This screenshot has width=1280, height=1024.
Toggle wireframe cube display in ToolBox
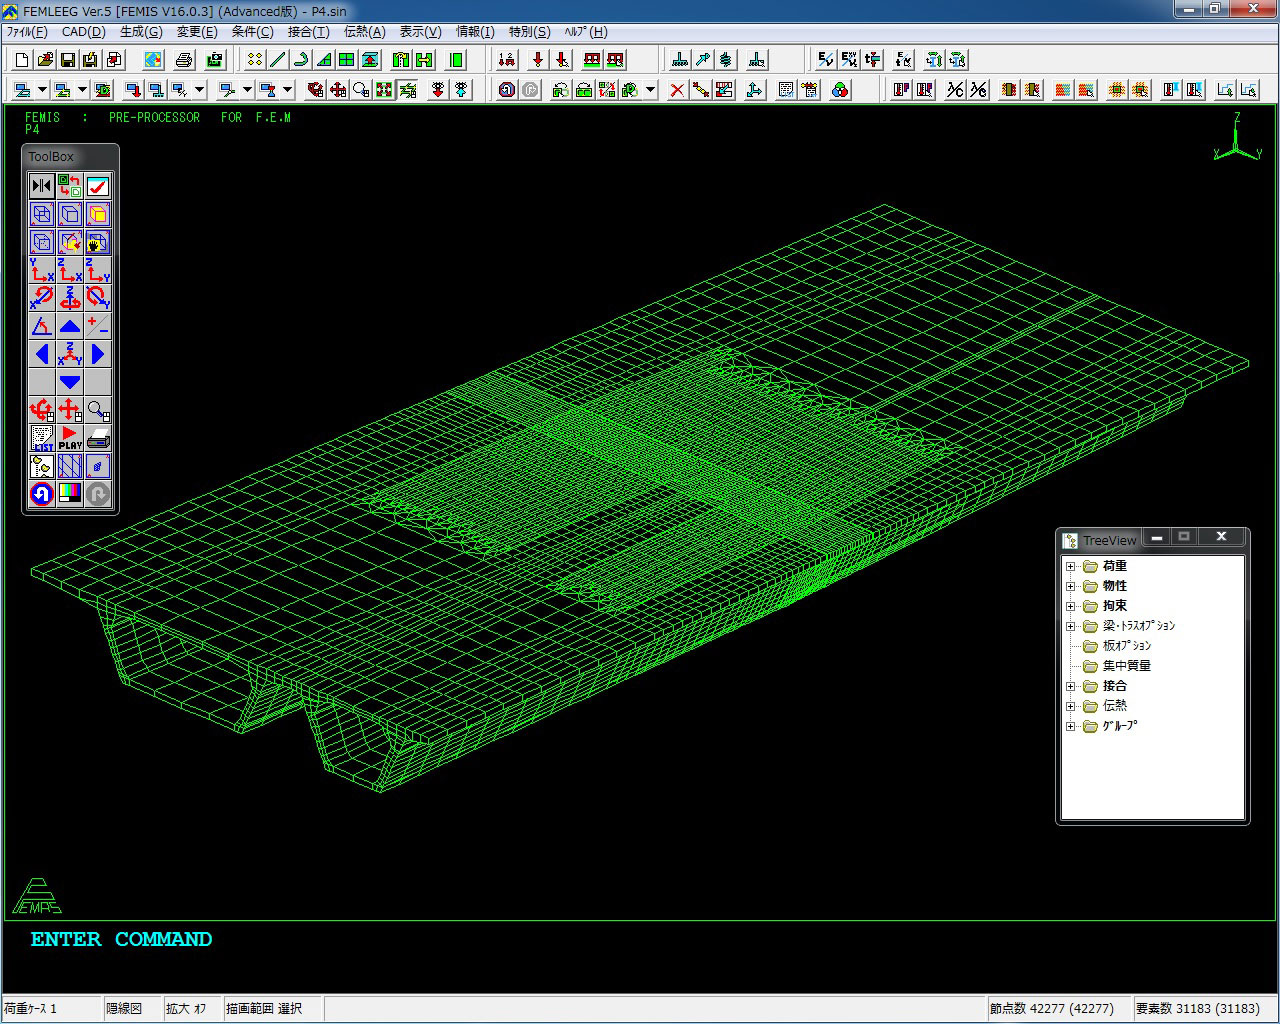point(42,214)
